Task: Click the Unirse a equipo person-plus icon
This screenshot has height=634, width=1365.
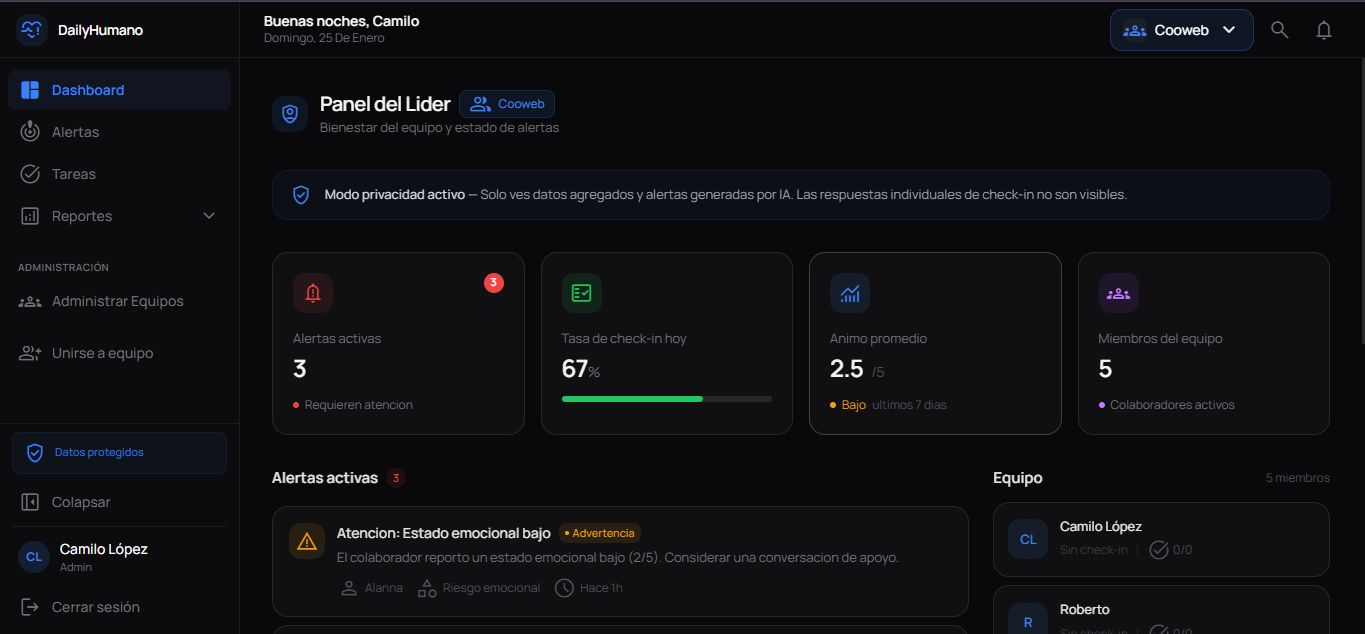Action: [x=29, y=353]
